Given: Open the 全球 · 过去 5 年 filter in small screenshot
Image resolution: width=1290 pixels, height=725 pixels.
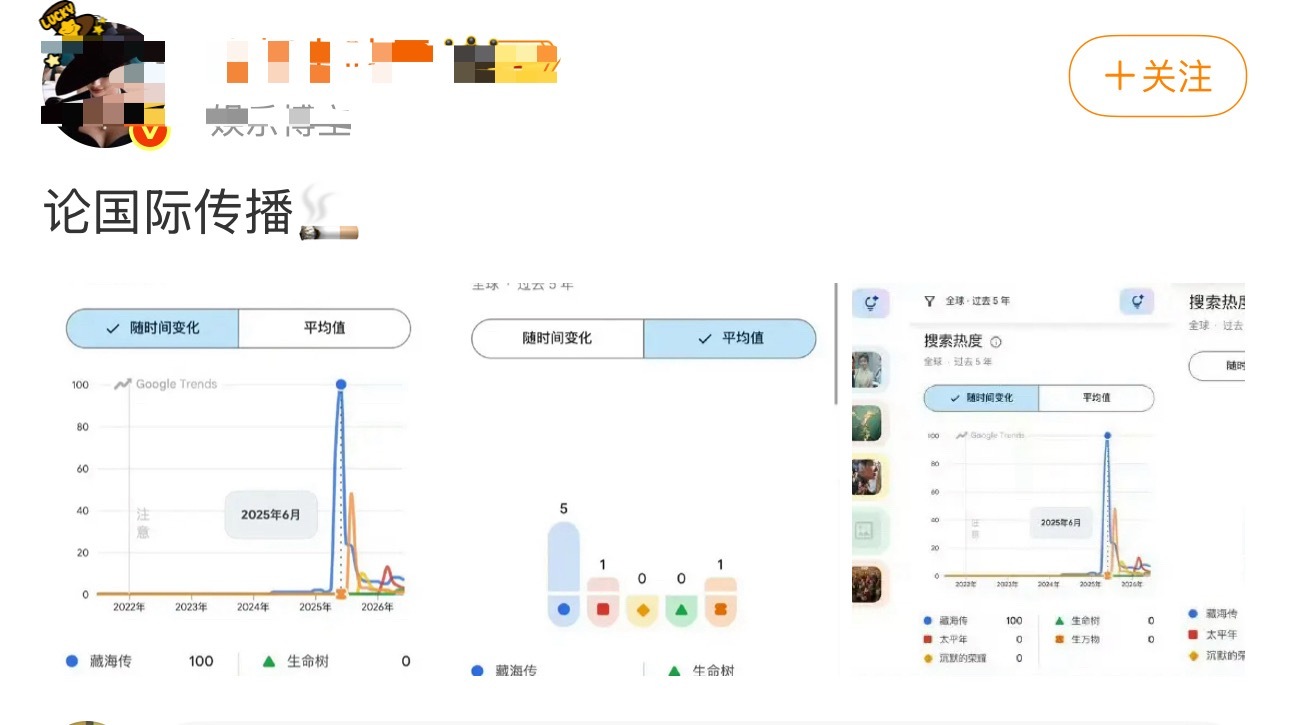Looking at the screenshot, I should (978, 301).
